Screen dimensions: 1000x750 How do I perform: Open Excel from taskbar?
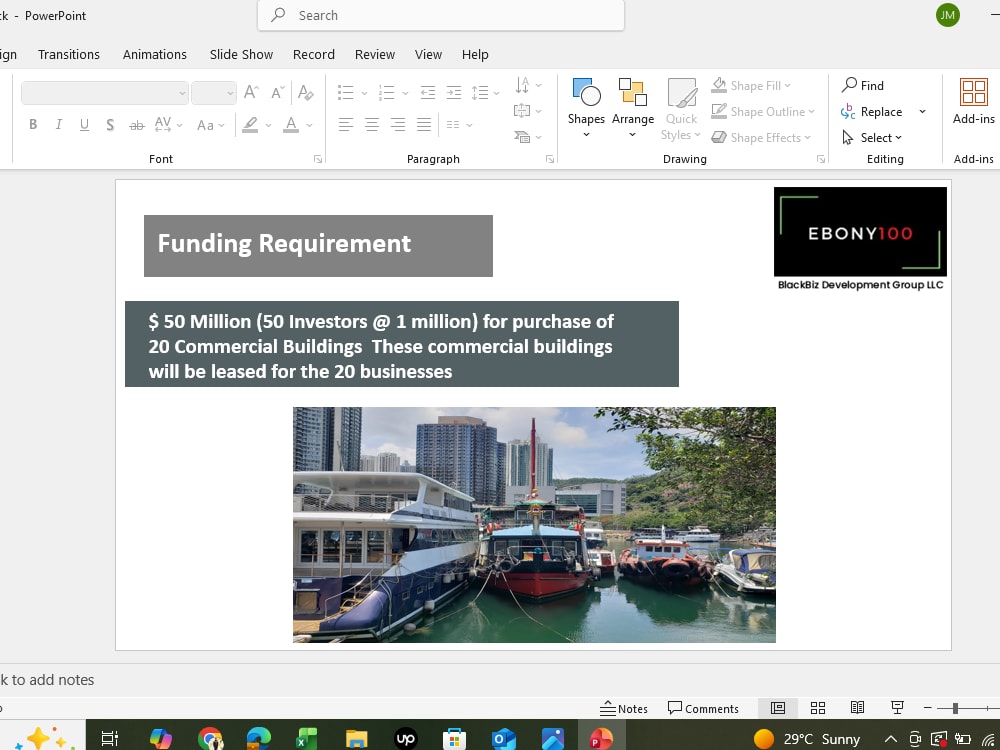[306, 739]
